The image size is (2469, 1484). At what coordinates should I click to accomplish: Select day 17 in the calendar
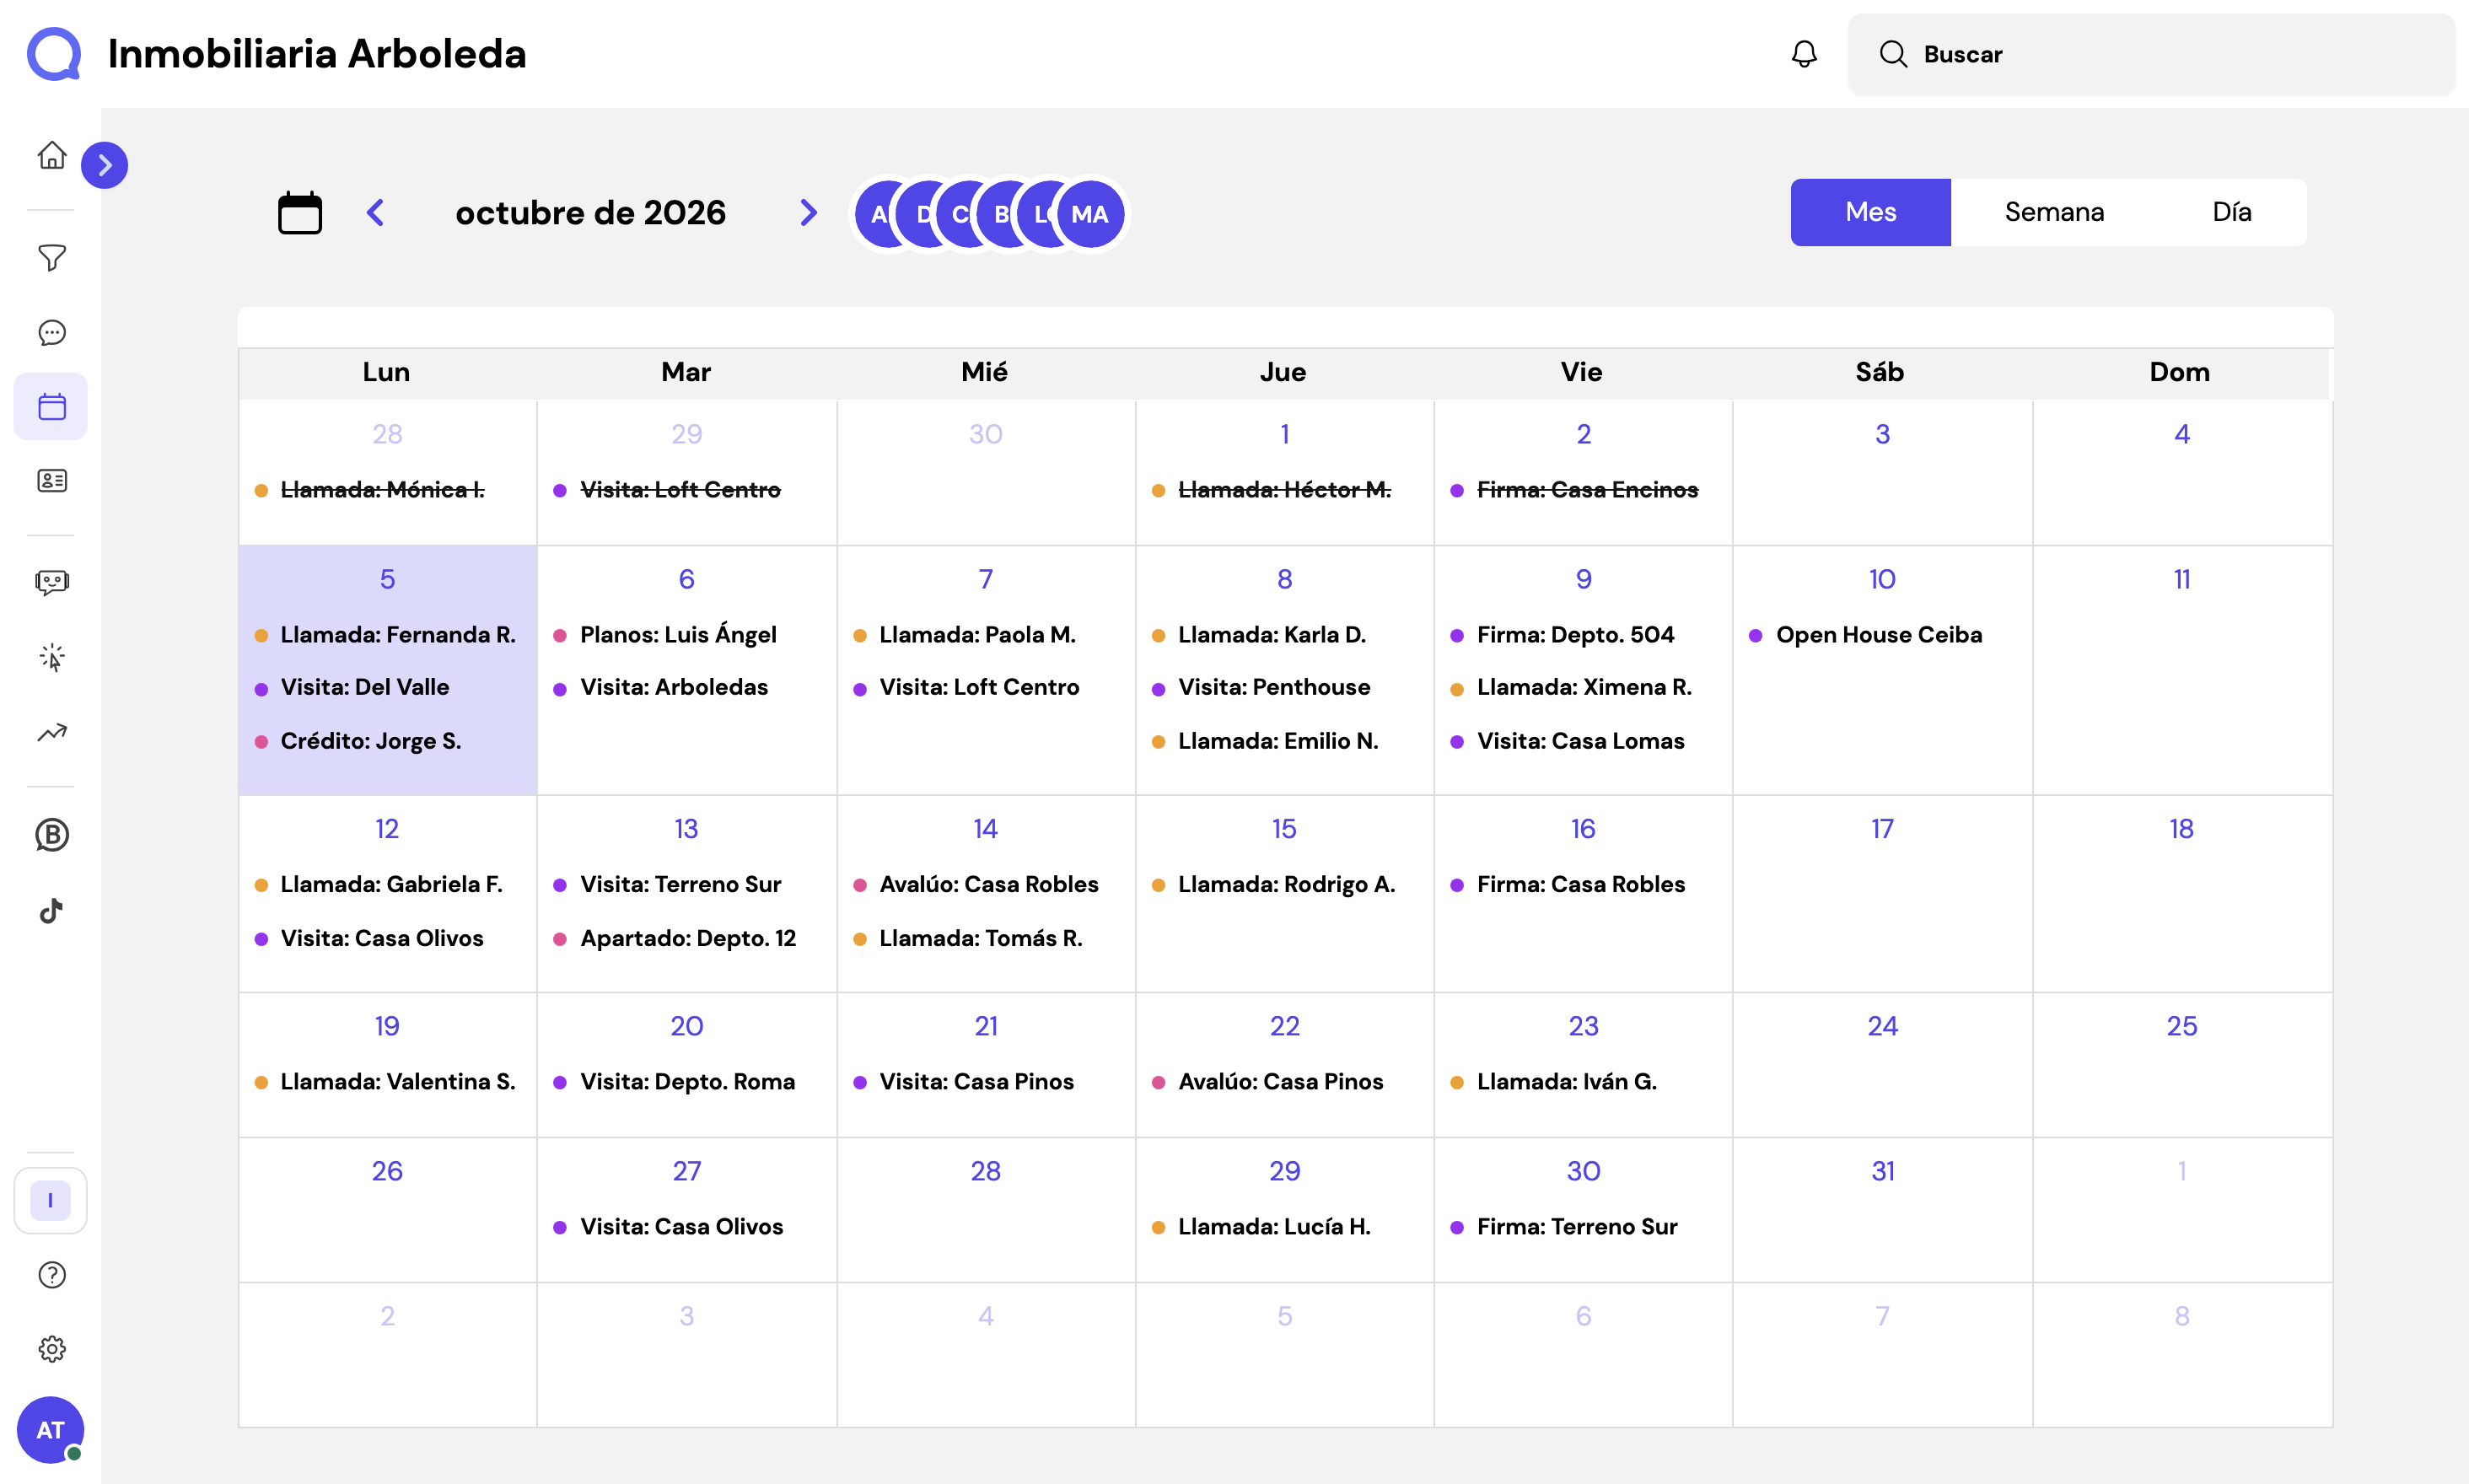point(1882,829)
